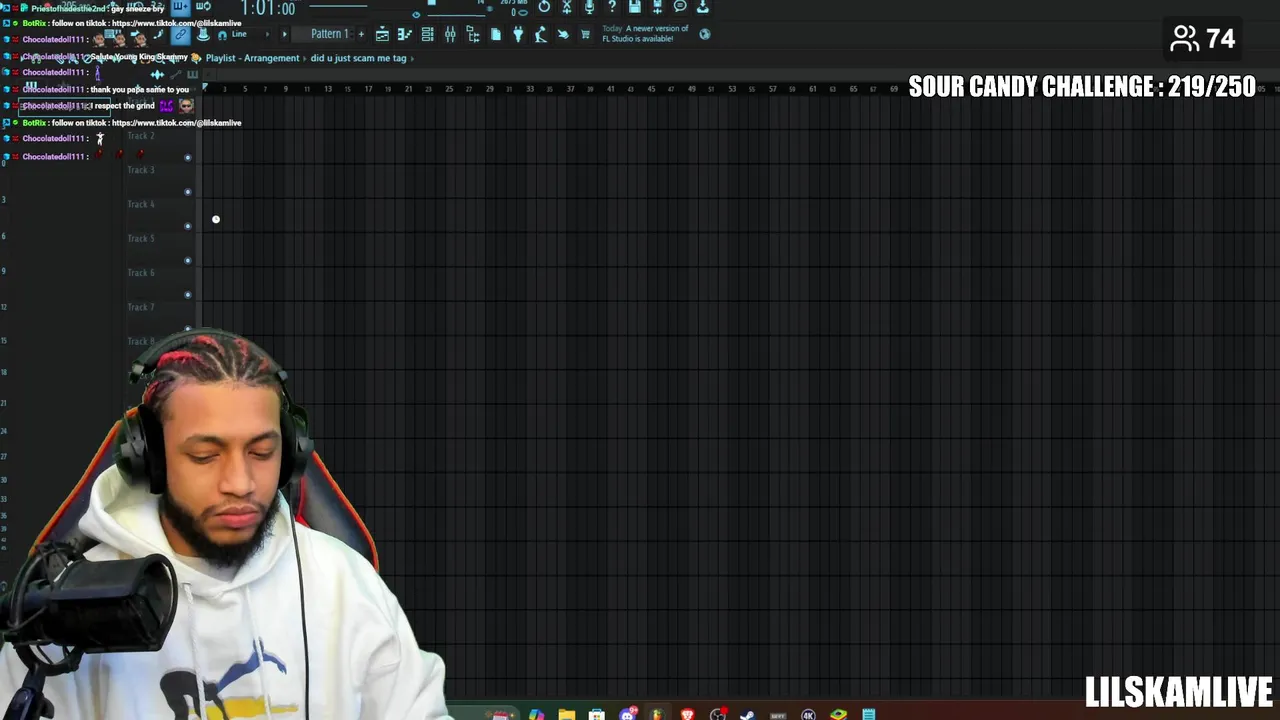Select the Track 7 label
The height and width of the screenshot is (720, 1280).
141,307
